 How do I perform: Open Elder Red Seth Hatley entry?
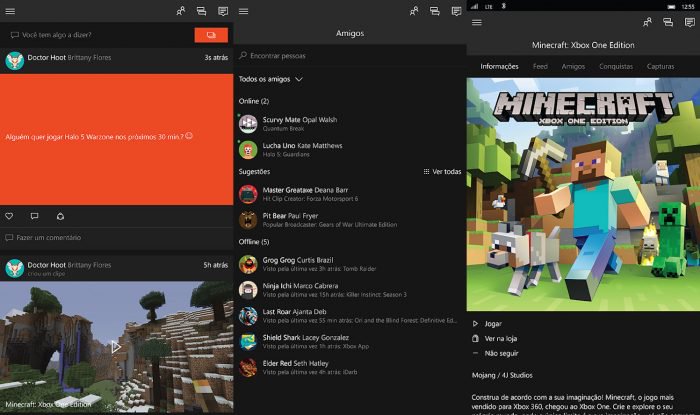(x=350, y=368)
